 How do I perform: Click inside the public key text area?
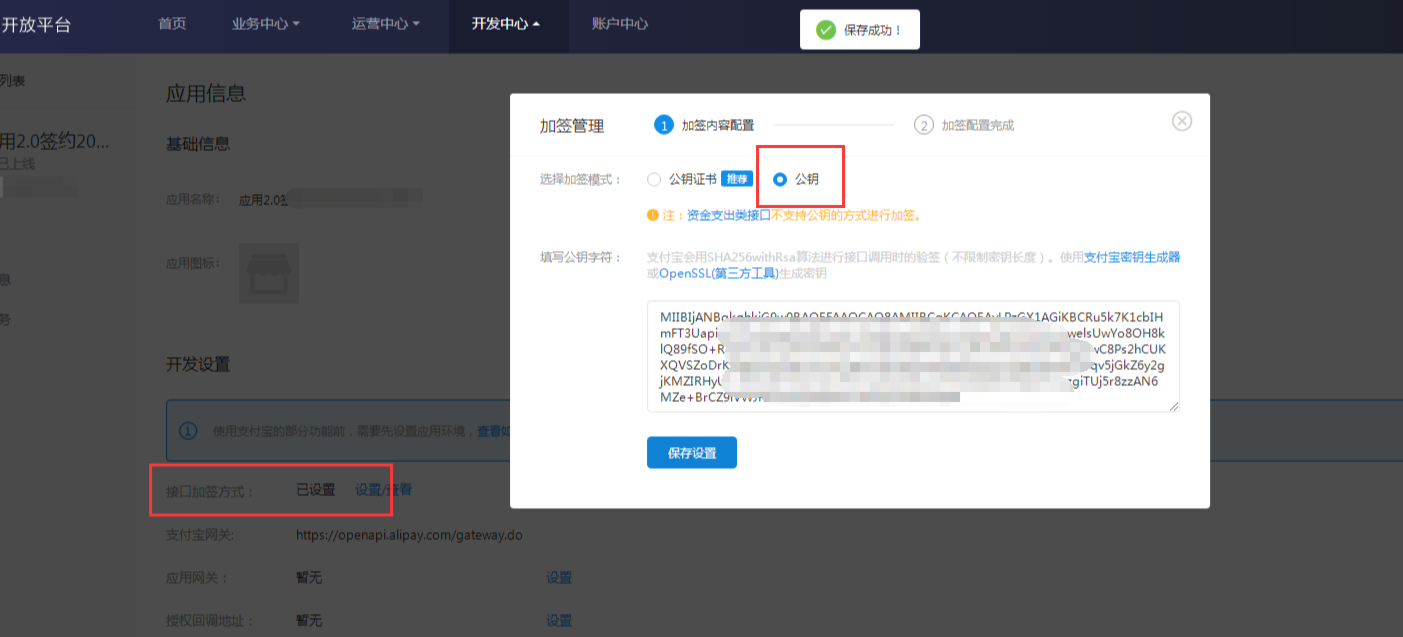[912, 355]
